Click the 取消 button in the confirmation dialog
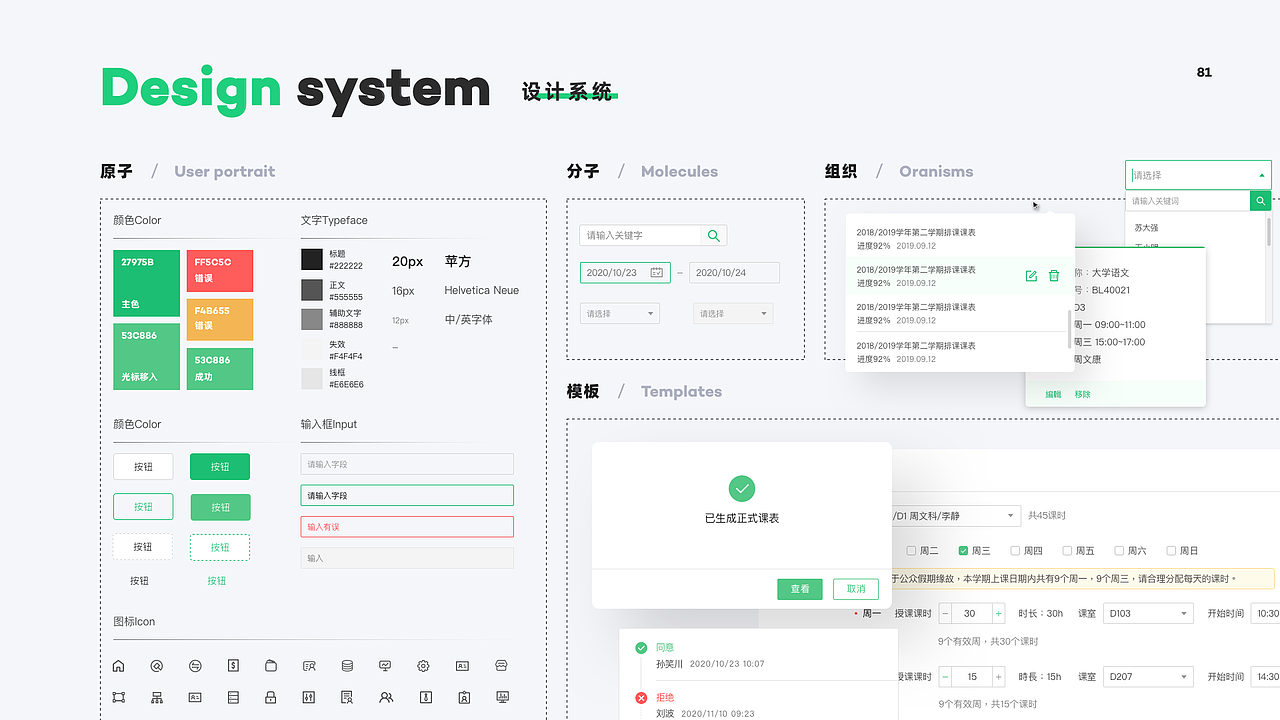The width and height of the screenshot is (1280, 720). click(x=855, y=589)
